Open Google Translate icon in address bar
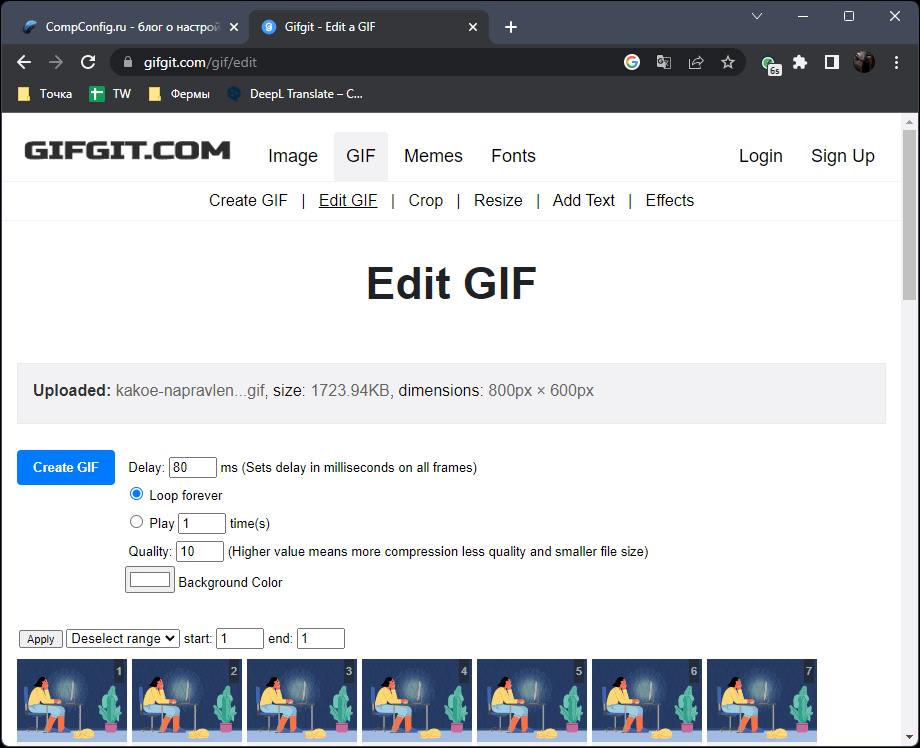This screenshot has width=920, height=748. (664, 62)
